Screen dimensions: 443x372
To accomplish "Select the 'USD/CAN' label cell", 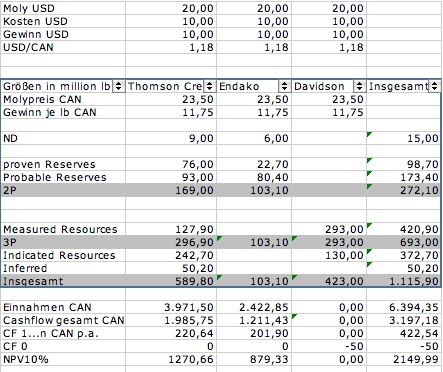I will pos(63,47).
